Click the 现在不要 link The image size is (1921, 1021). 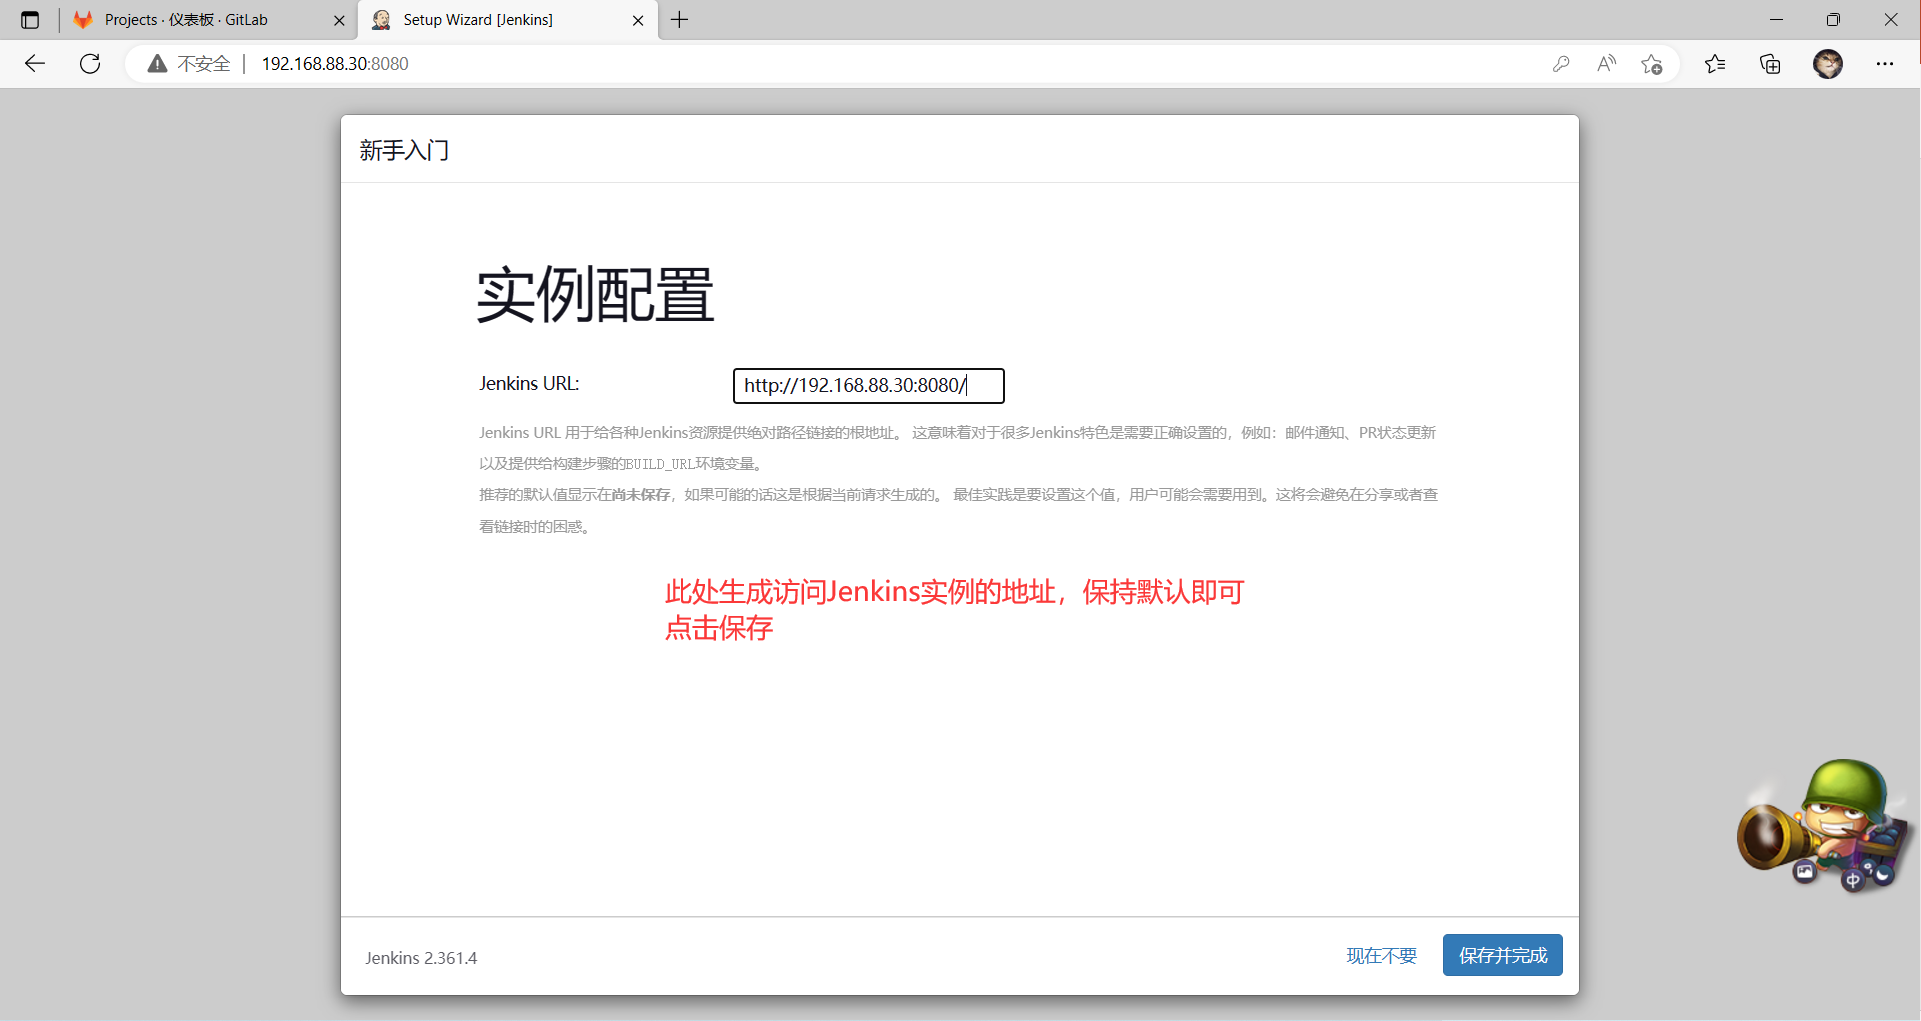point(1381,956)
